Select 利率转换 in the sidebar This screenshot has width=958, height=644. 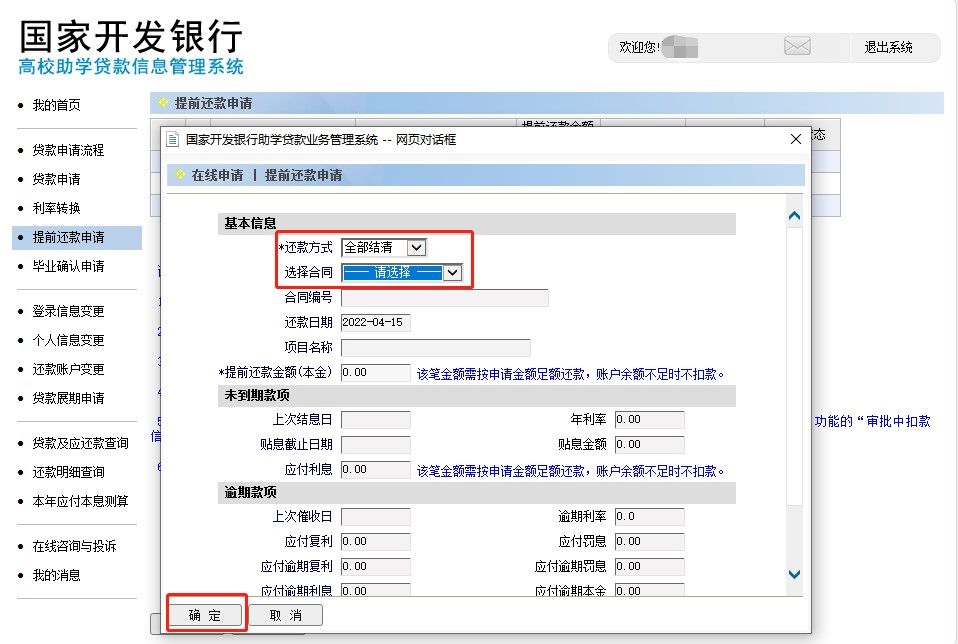pyautogui.click(x=56, y=208)
